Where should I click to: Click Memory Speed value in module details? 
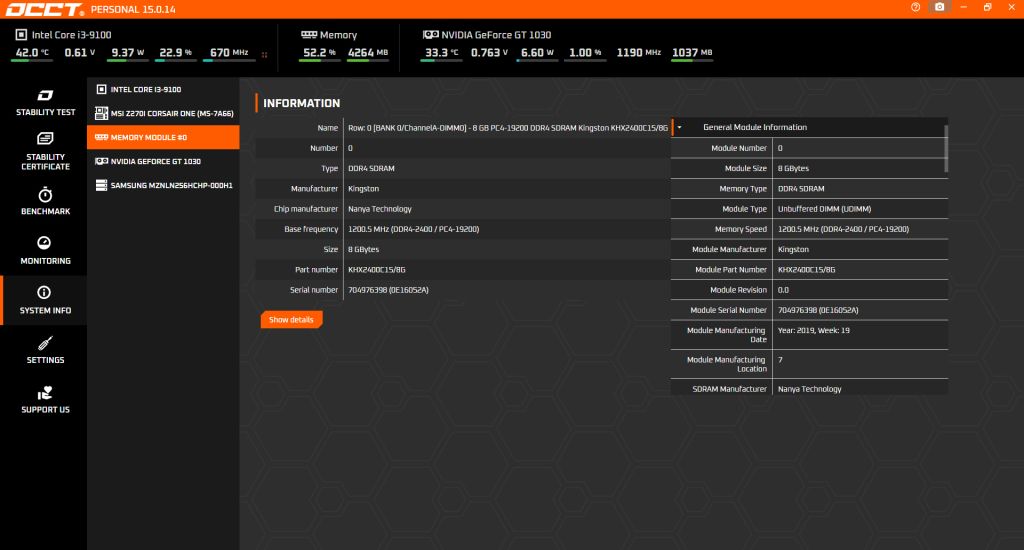click(x=843, y=229)
